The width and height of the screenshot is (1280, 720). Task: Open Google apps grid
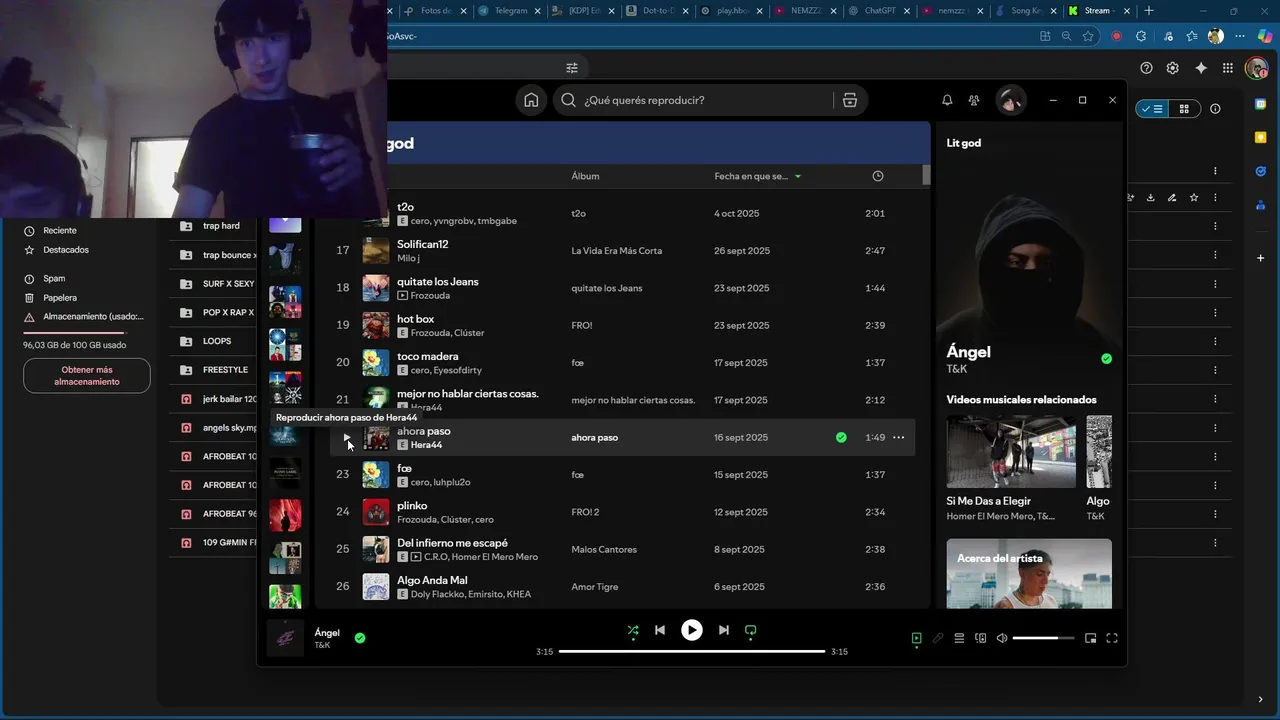1228,68
